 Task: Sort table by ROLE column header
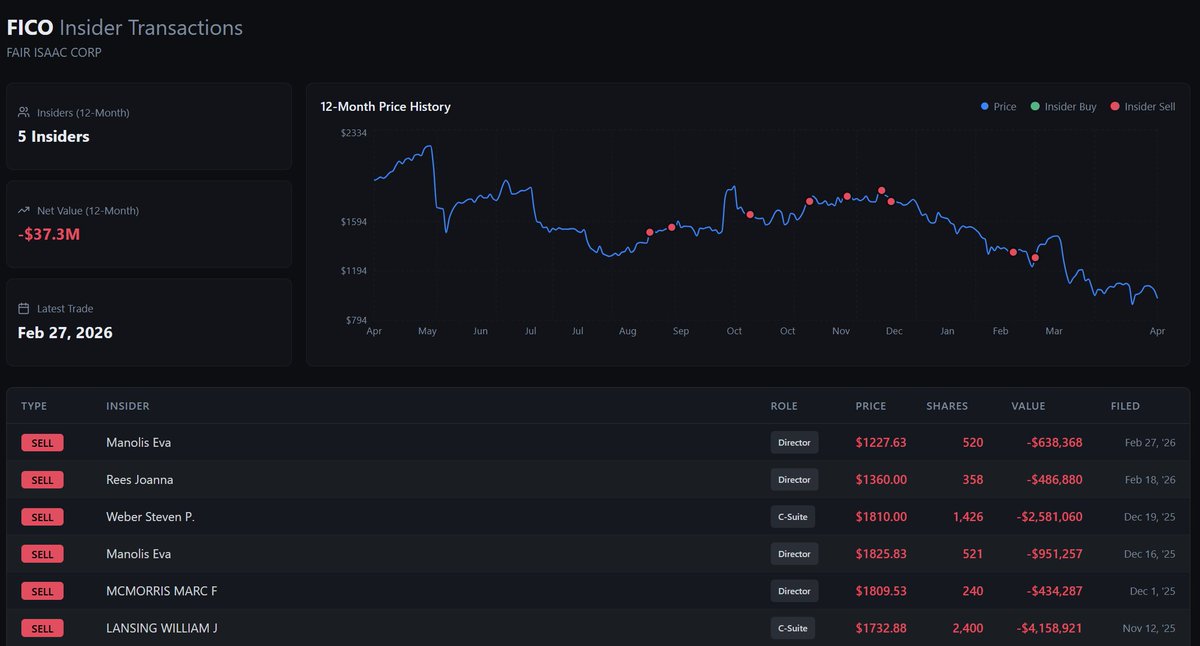[784, 406]
